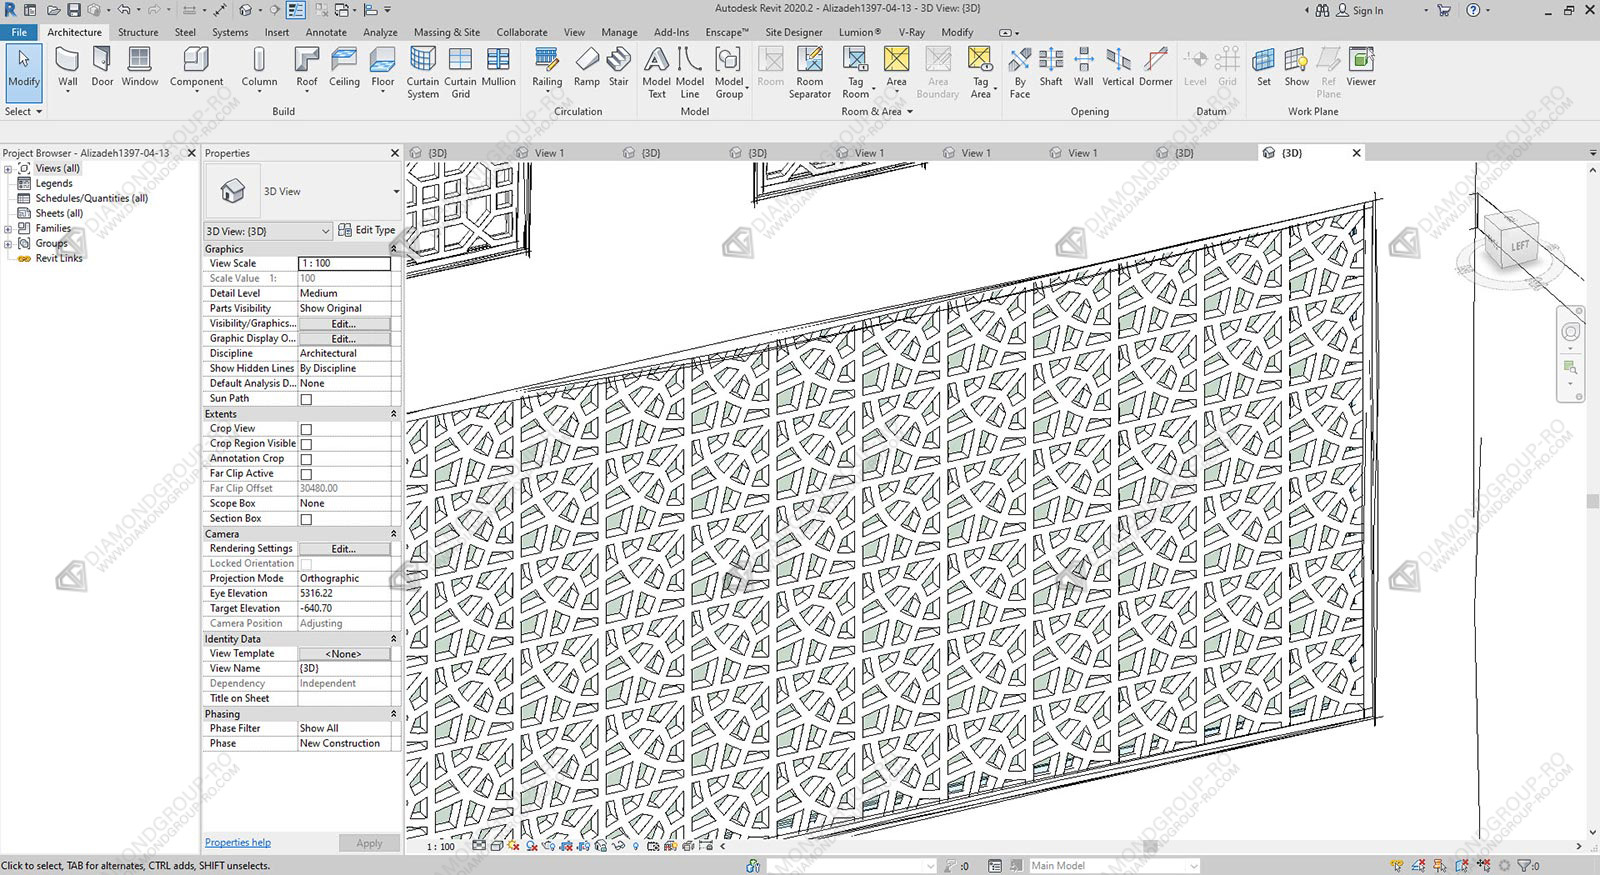
Task: Switch to the Collaborate ribbon tab
Action: point(522,32)
